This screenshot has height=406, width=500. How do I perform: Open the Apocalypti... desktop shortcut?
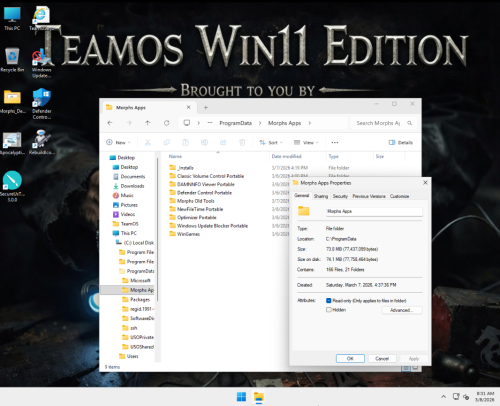[x=12, y=143]
